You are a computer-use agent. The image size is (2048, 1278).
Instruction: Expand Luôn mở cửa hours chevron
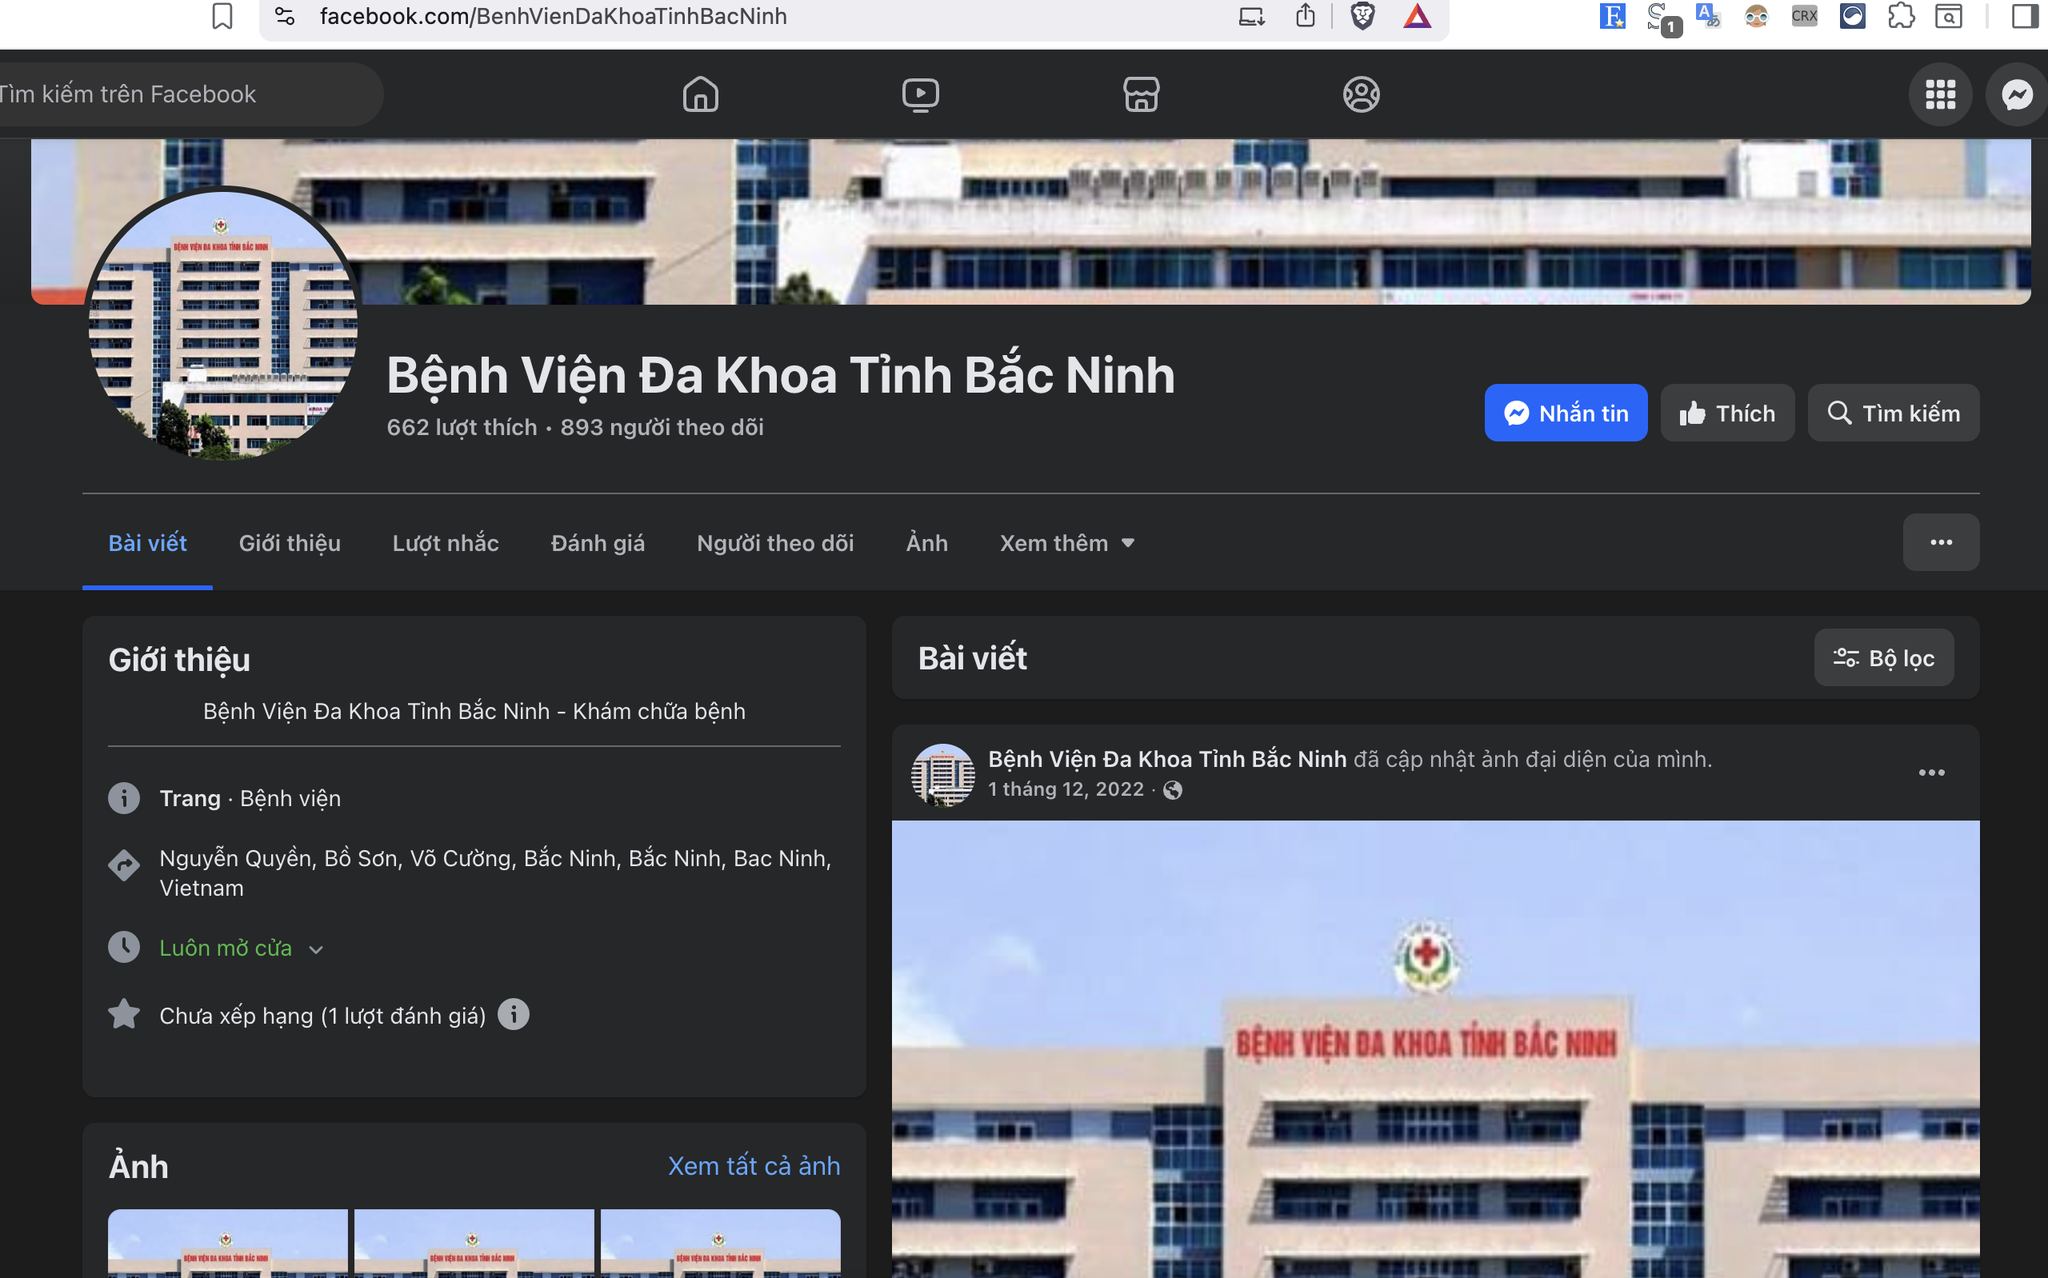point(316,949)
